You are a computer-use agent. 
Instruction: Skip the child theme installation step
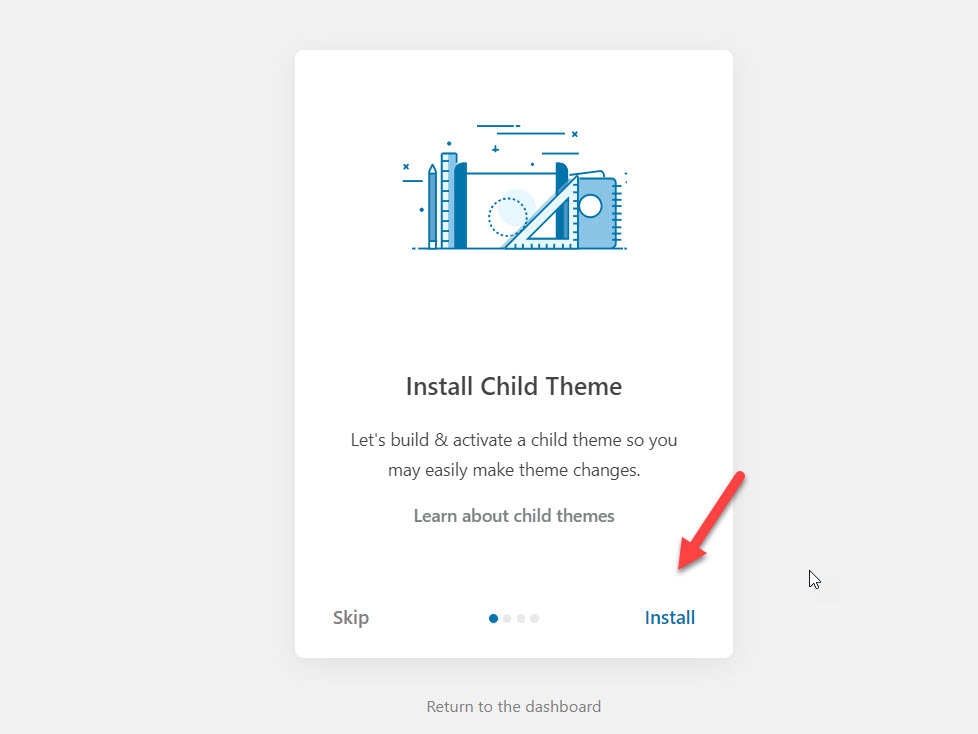pos(351,617)
